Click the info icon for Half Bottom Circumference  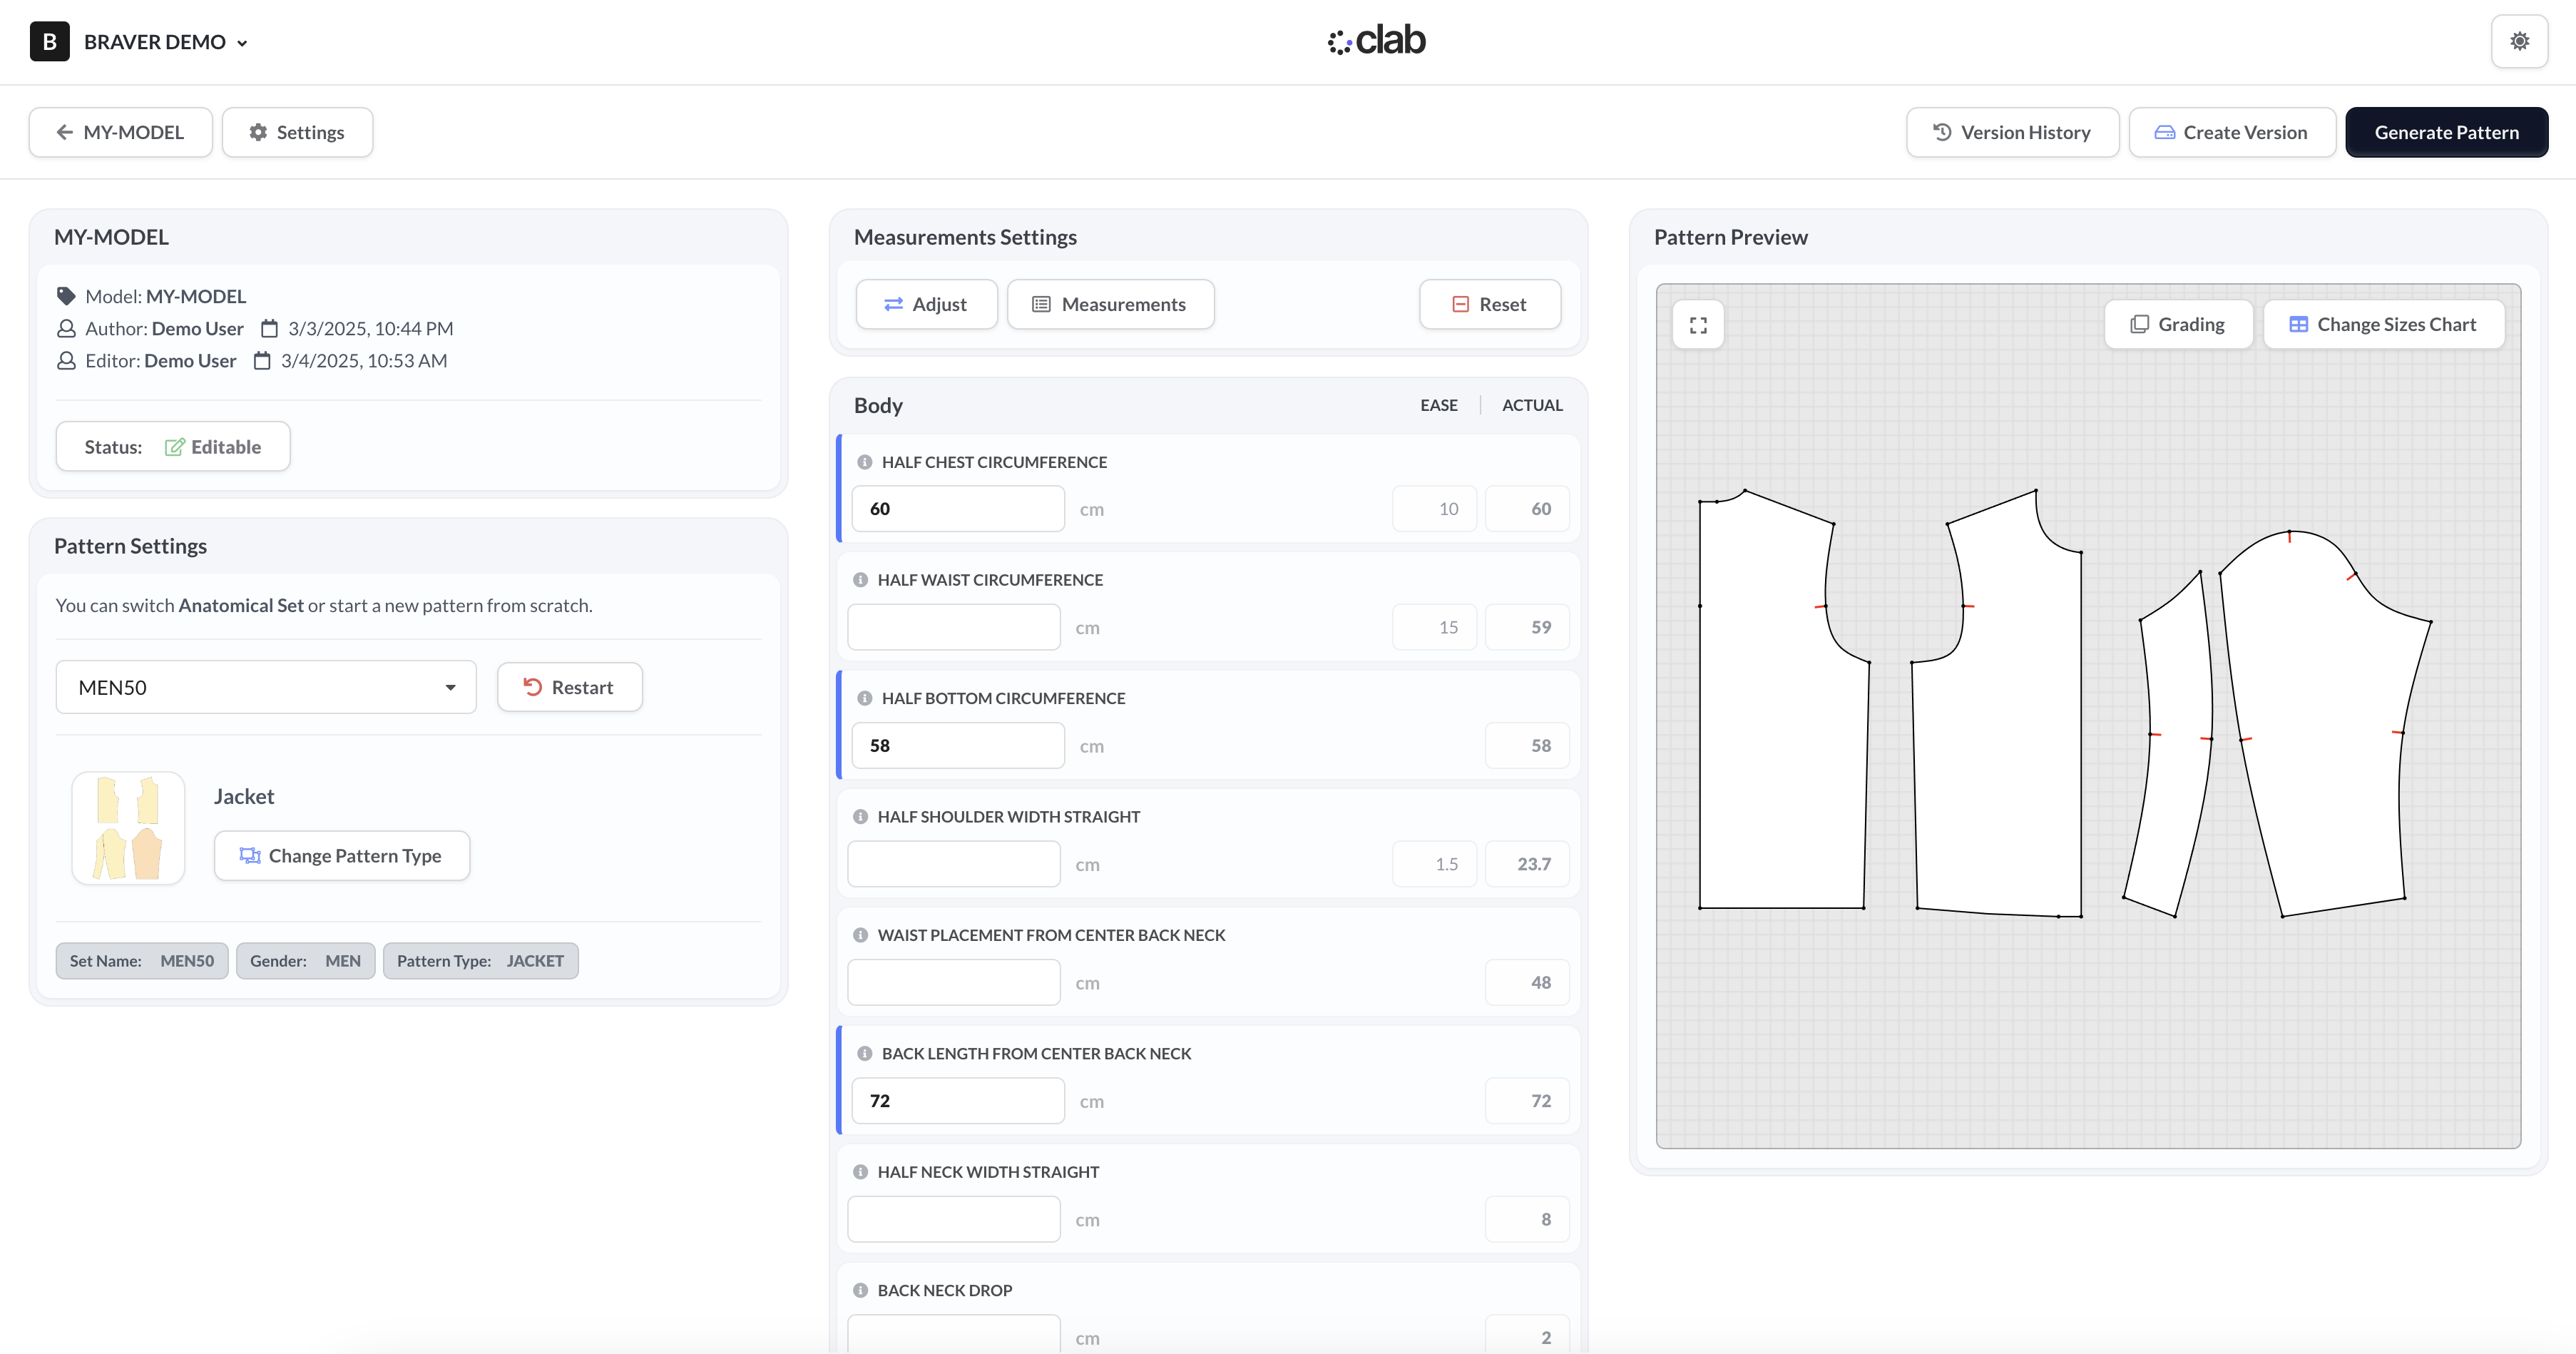pos(865,698)
